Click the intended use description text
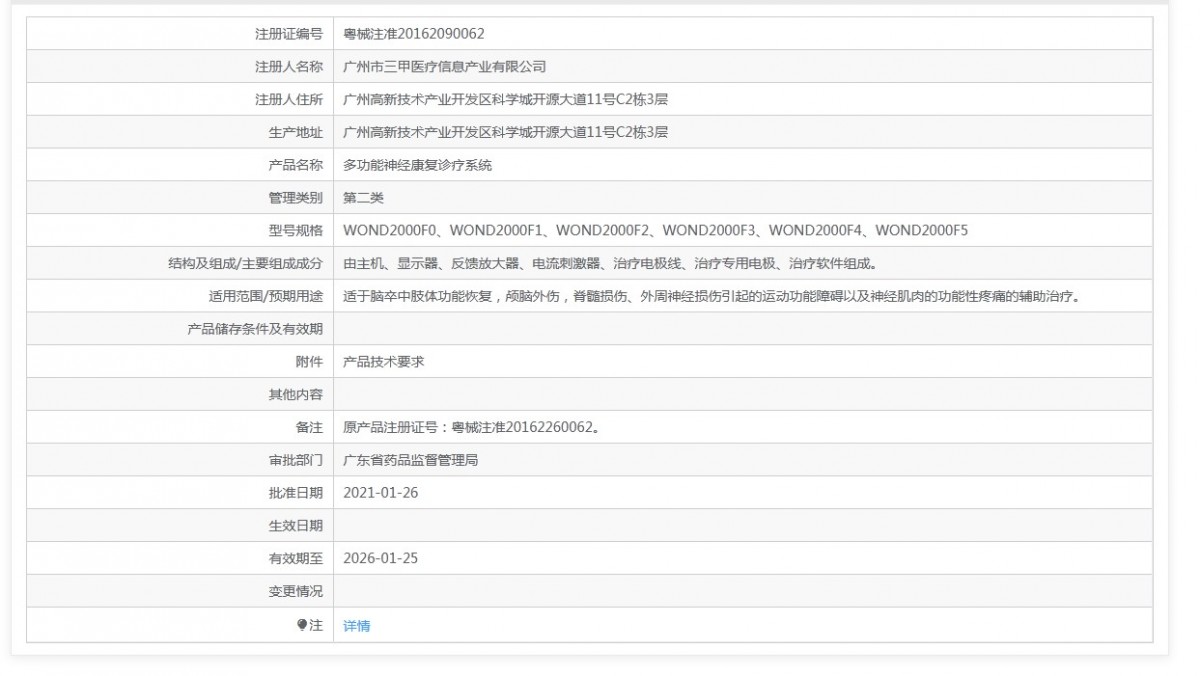Image resolution: width=1200 pixels, height=676 pixels. (711, 297)
